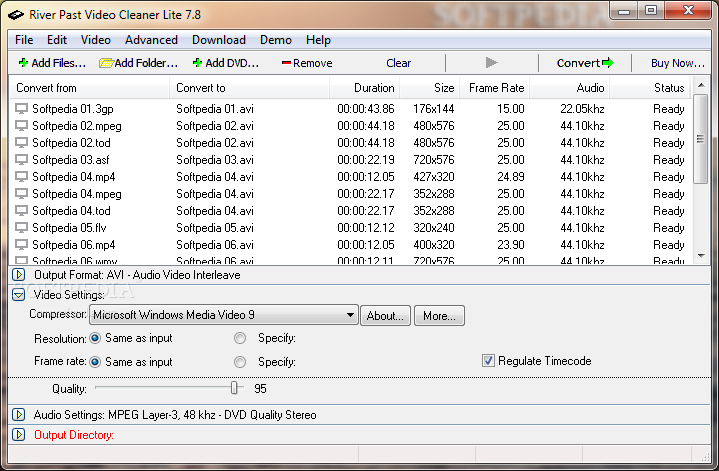The height and width of the screenshot is (471, 719).
Task: Click the file icon of Softpedia 06.mp4
Action: pos(22,244)
